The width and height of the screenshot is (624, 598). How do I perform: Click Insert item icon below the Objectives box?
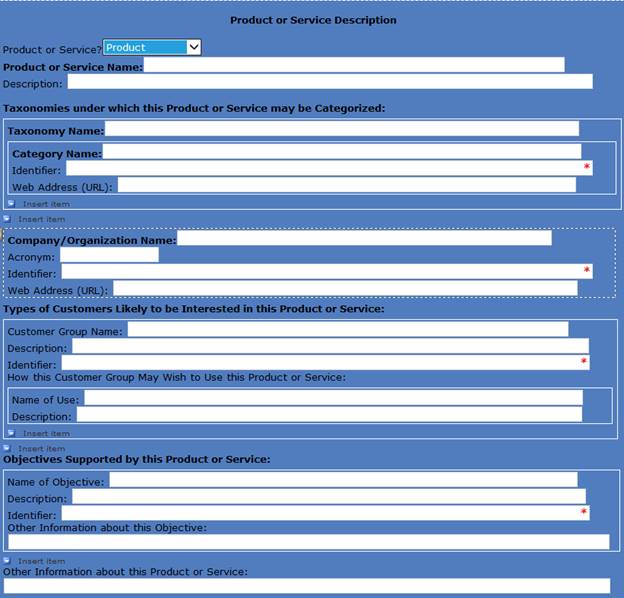click(x=7, y=561)
